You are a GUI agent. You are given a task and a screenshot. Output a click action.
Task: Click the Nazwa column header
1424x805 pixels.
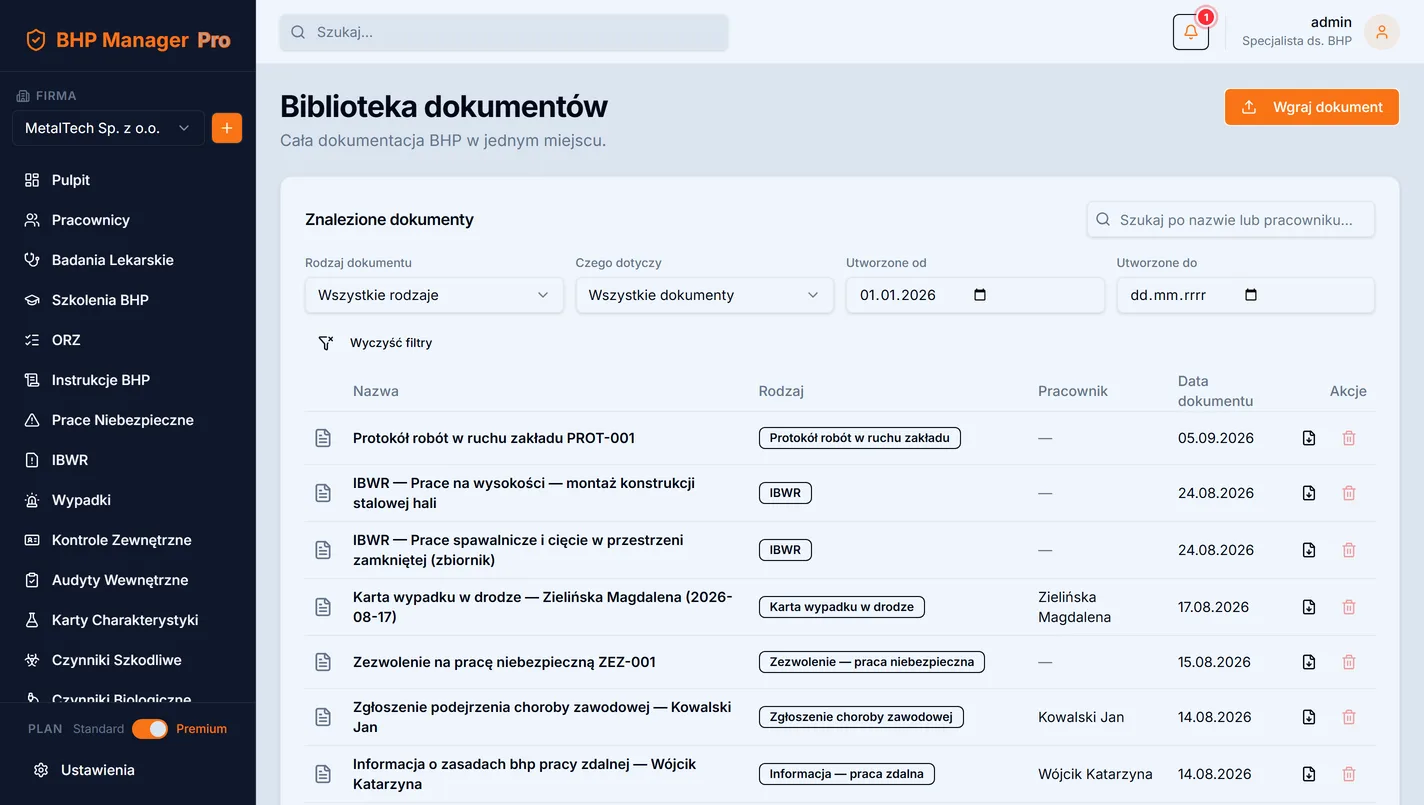tap(376, 391)
